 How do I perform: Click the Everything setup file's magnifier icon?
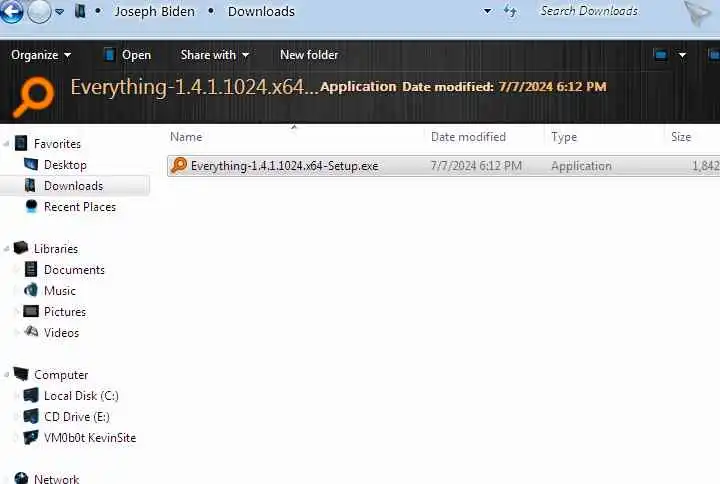coord(179,165)
